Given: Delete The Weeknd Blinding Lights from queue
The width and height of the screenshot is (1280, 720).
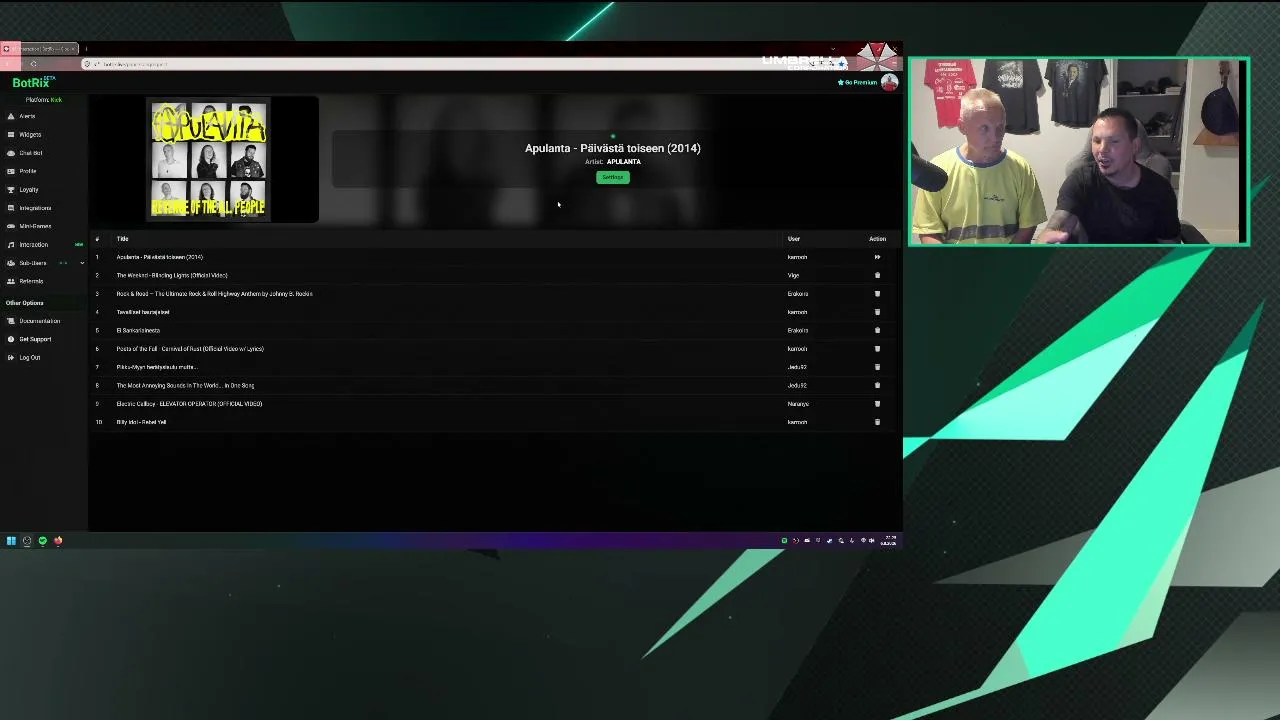Looking at the screenshot, I should [877, 275].
